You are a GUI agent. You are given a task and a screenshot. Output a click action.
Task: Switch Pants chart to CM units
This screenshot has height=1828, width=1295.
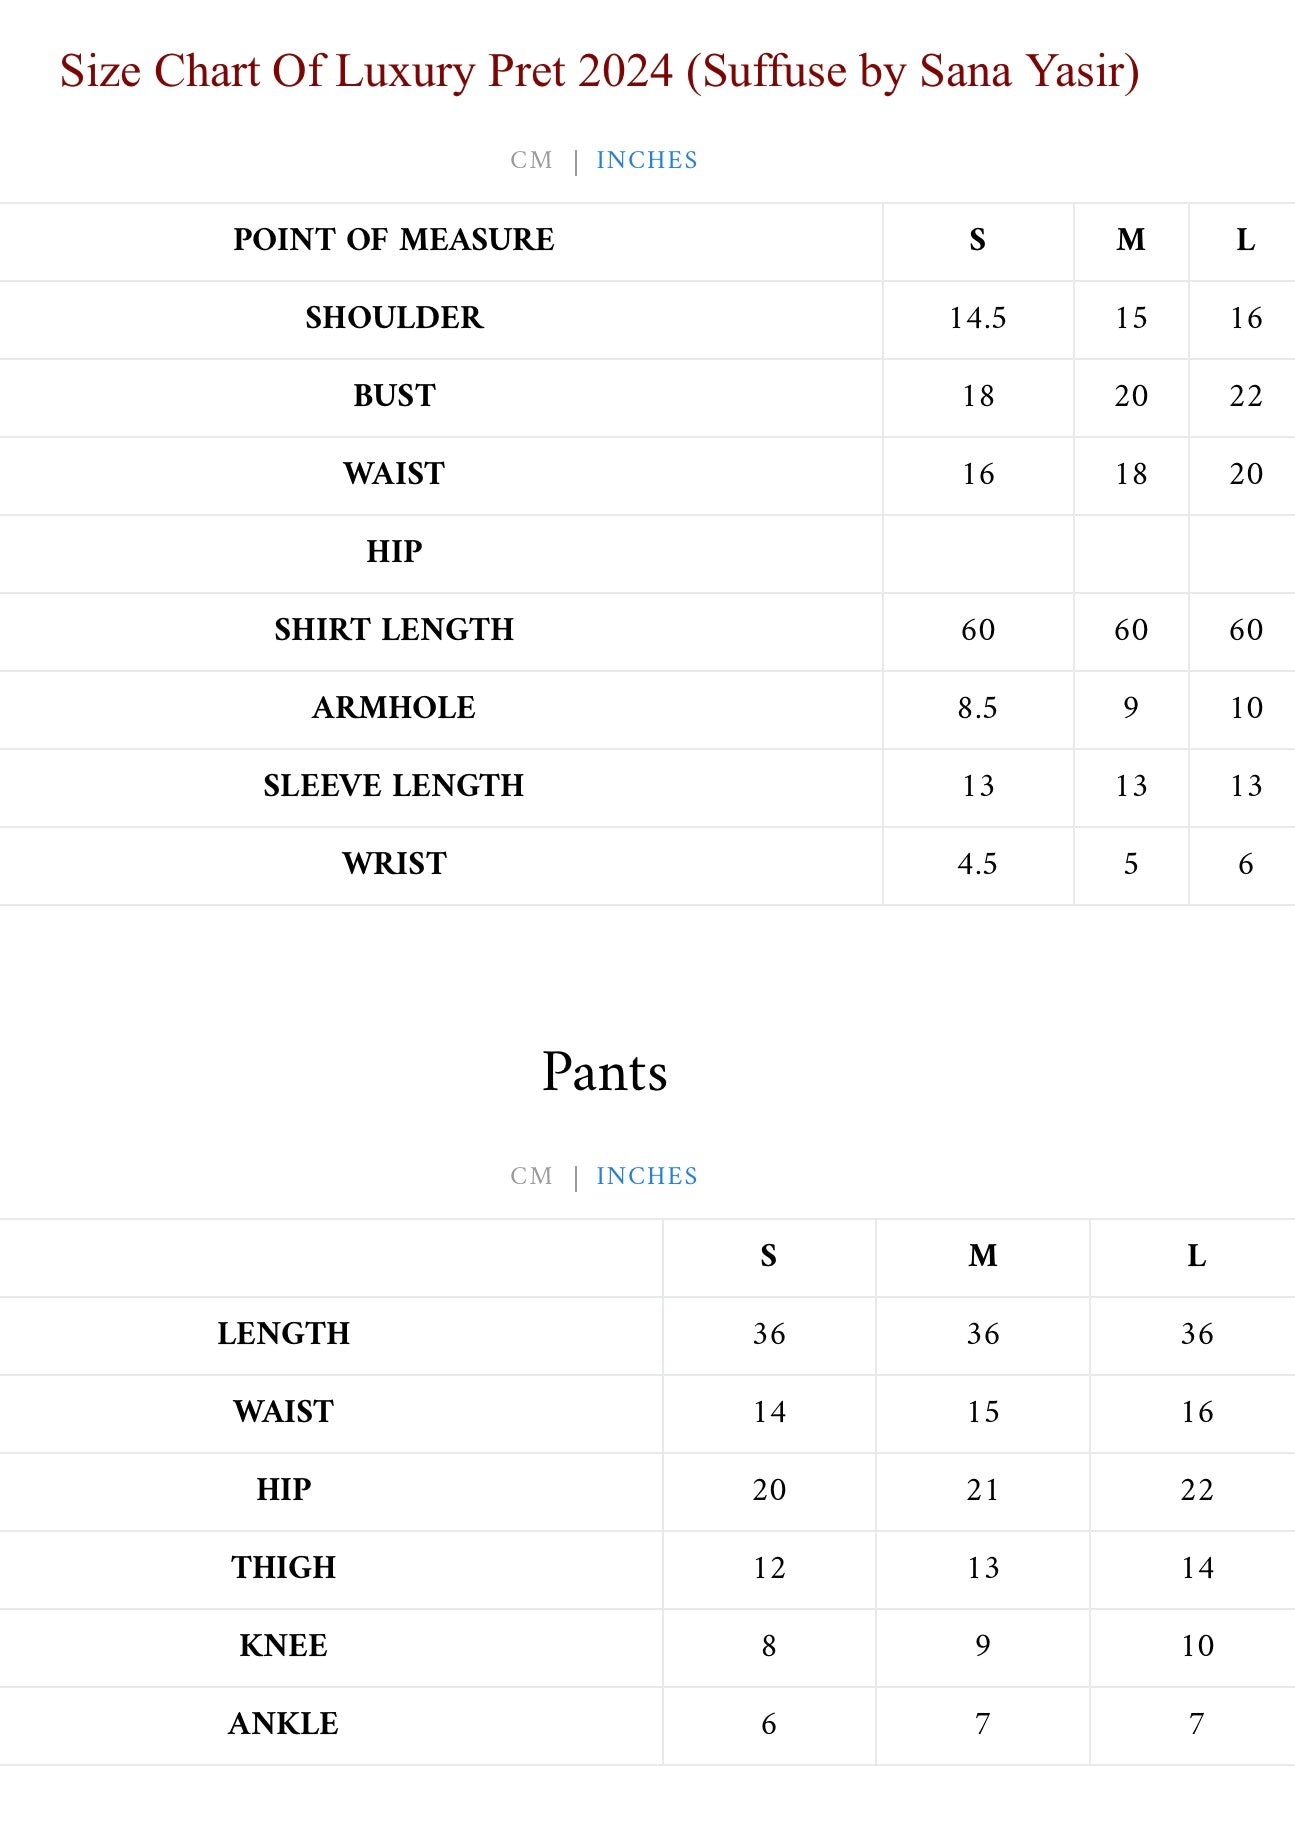(531, 1176)
